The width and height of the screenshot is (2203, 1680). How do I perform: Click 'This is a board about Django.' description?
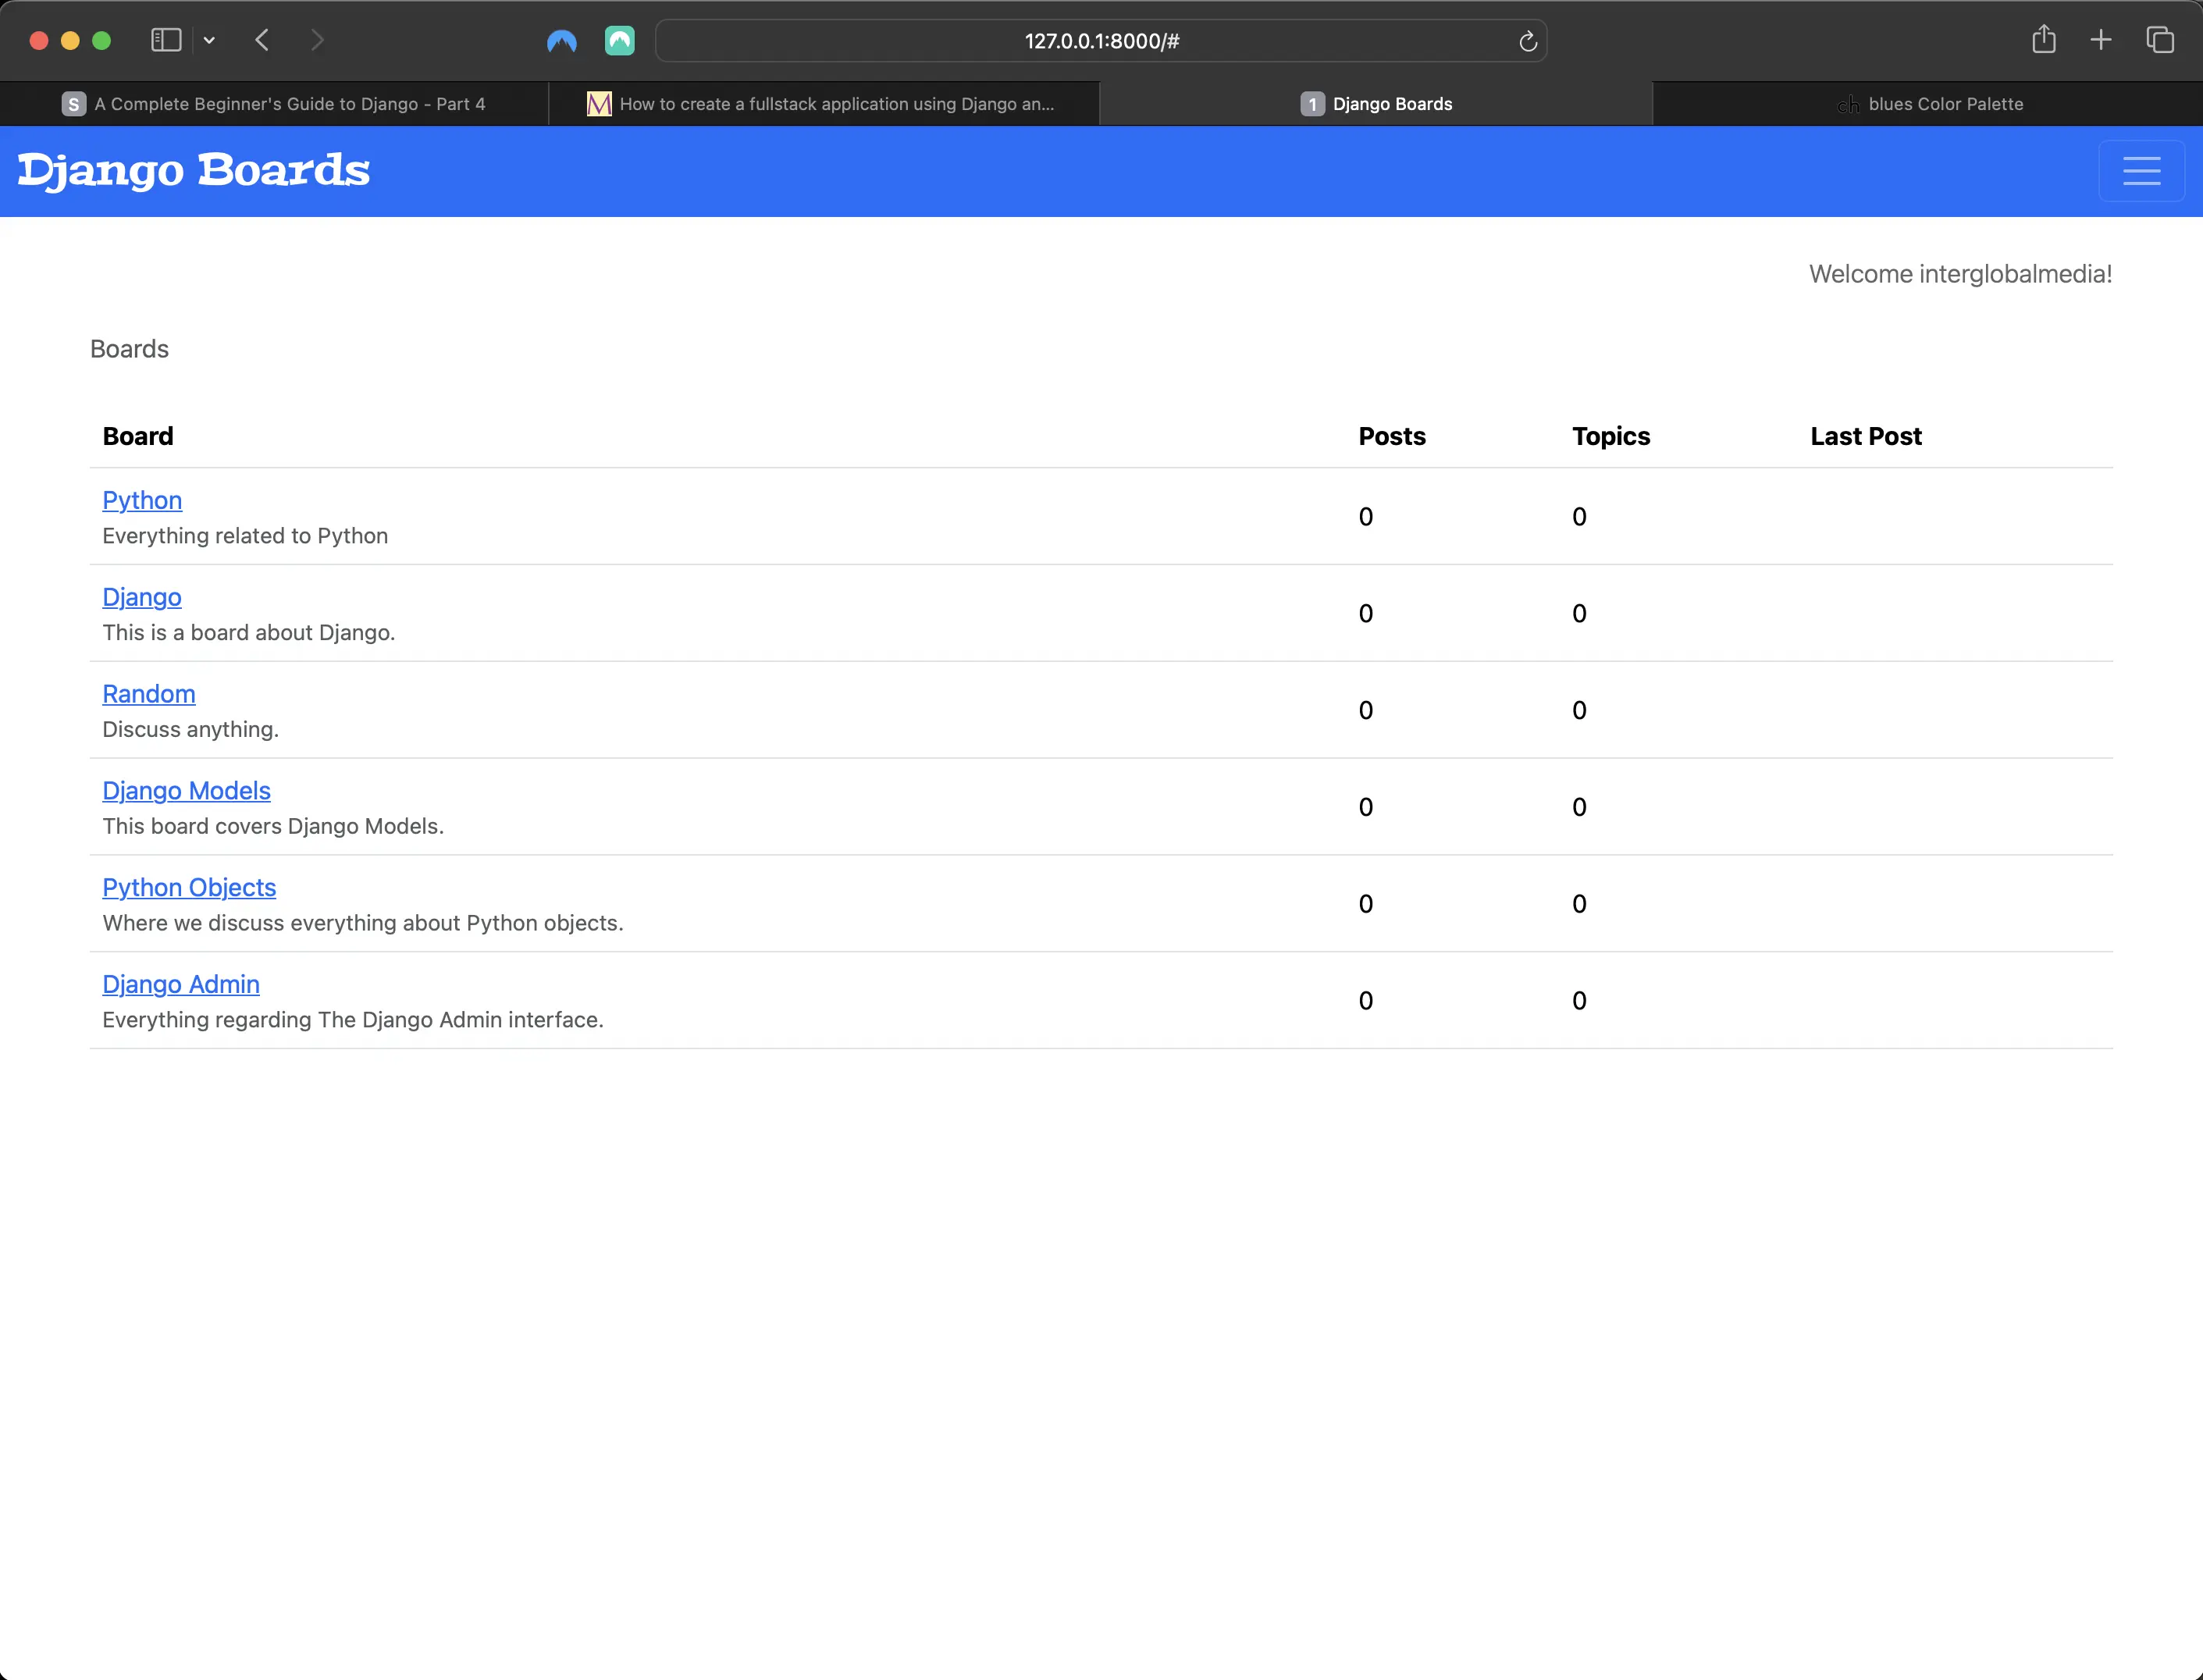tap(249, 633)
